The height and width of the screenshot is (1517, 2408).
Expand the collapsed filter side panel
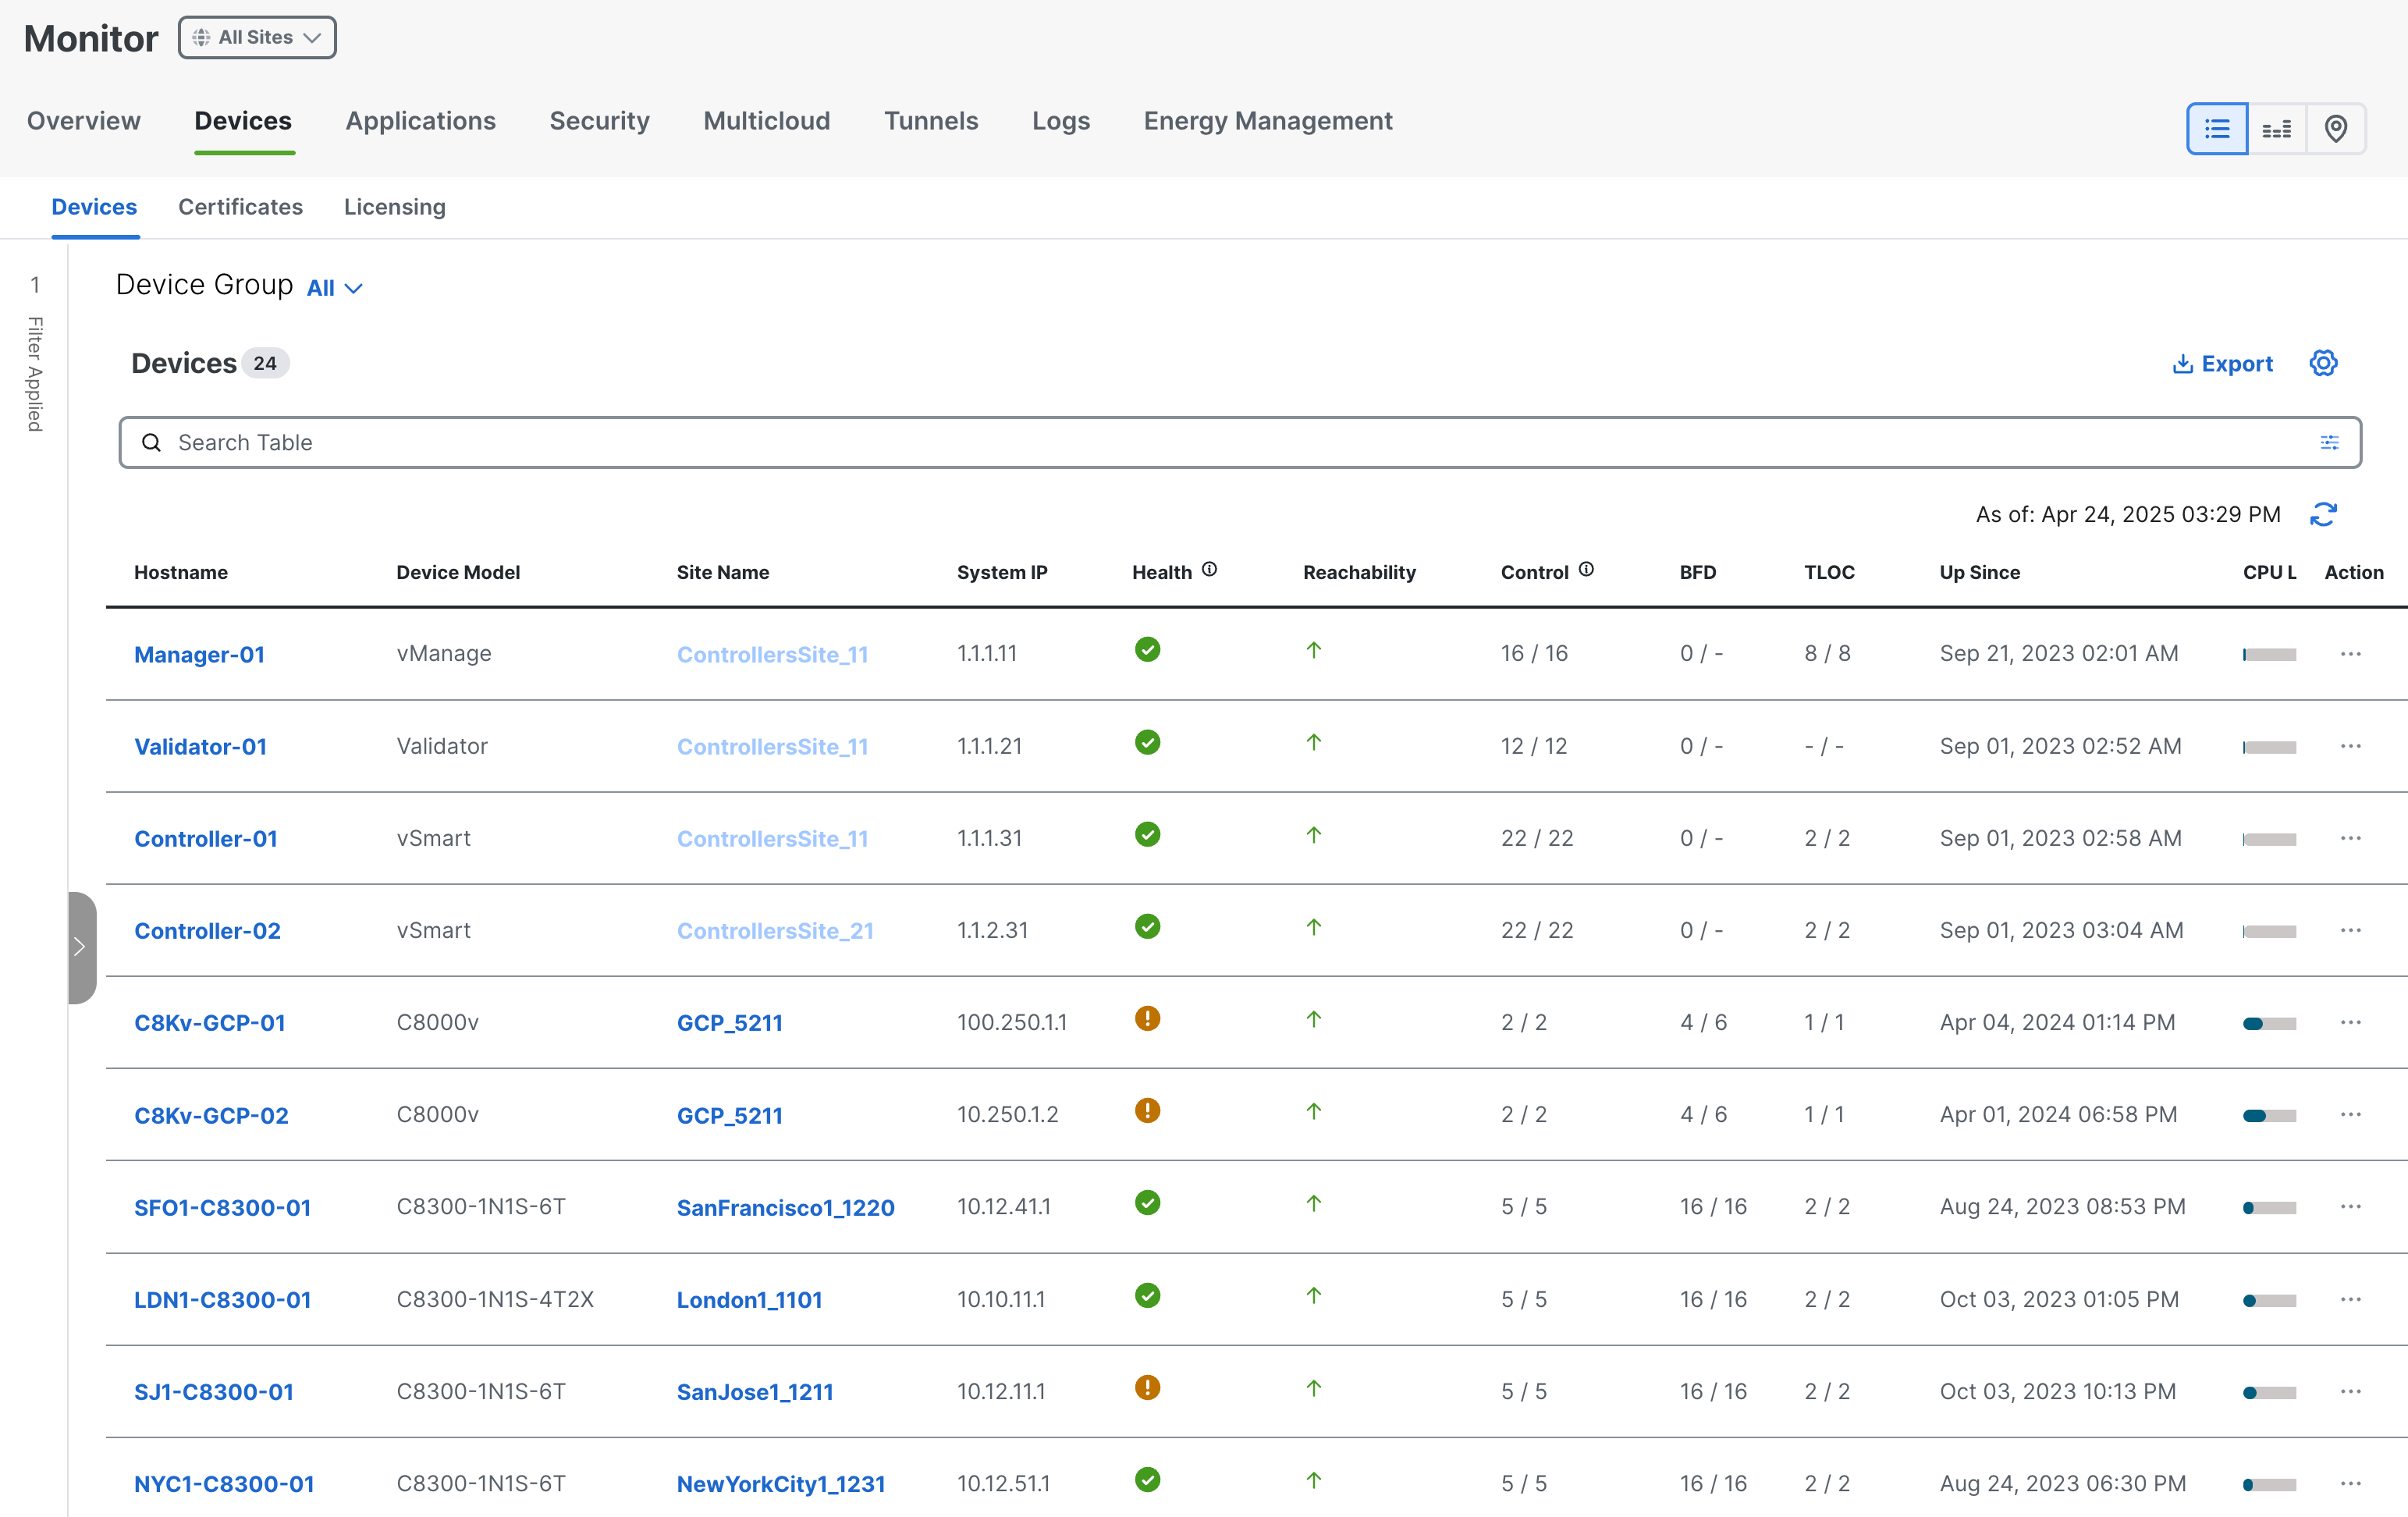tap(81, 947)
